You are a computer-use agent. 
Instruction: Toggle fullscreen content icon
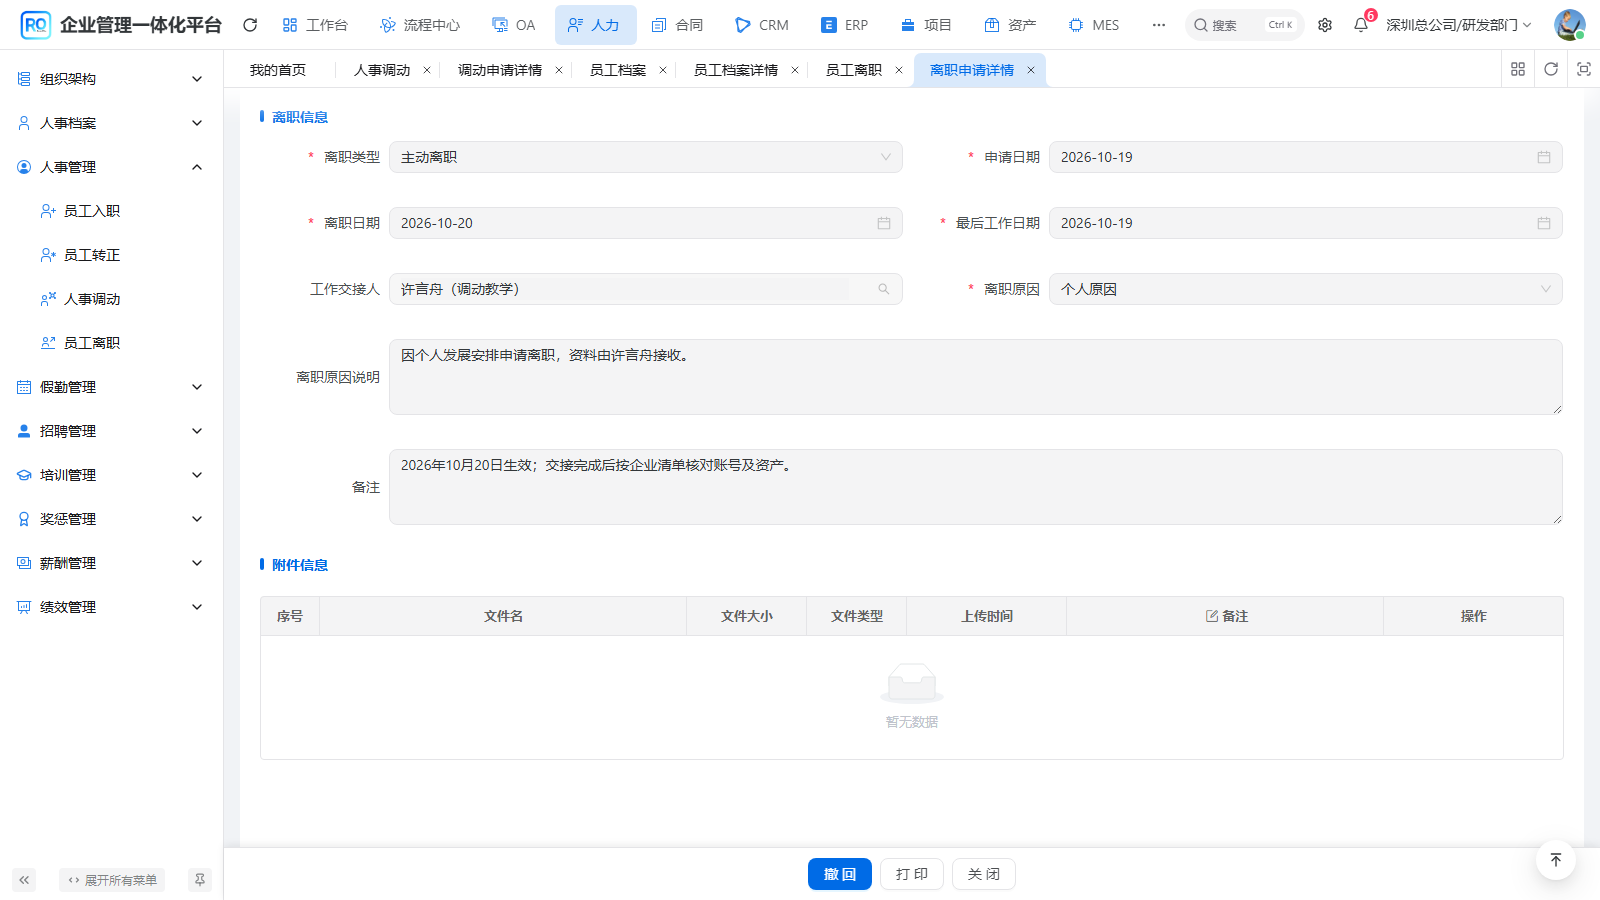point(1584,69)
